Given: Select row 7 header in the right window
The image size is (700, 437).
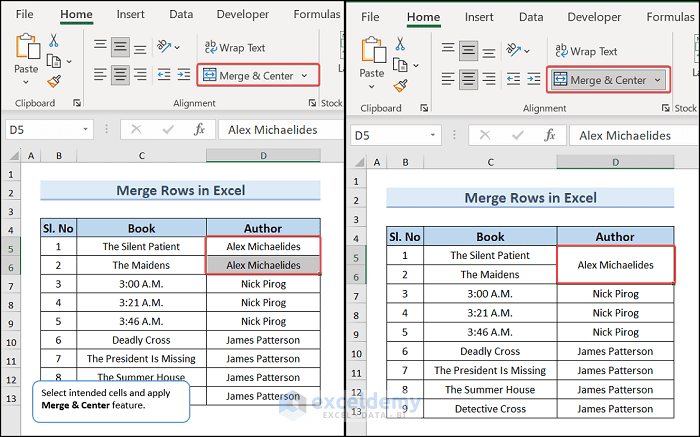Looking at the screenshot, I should [x=356, y=296].
